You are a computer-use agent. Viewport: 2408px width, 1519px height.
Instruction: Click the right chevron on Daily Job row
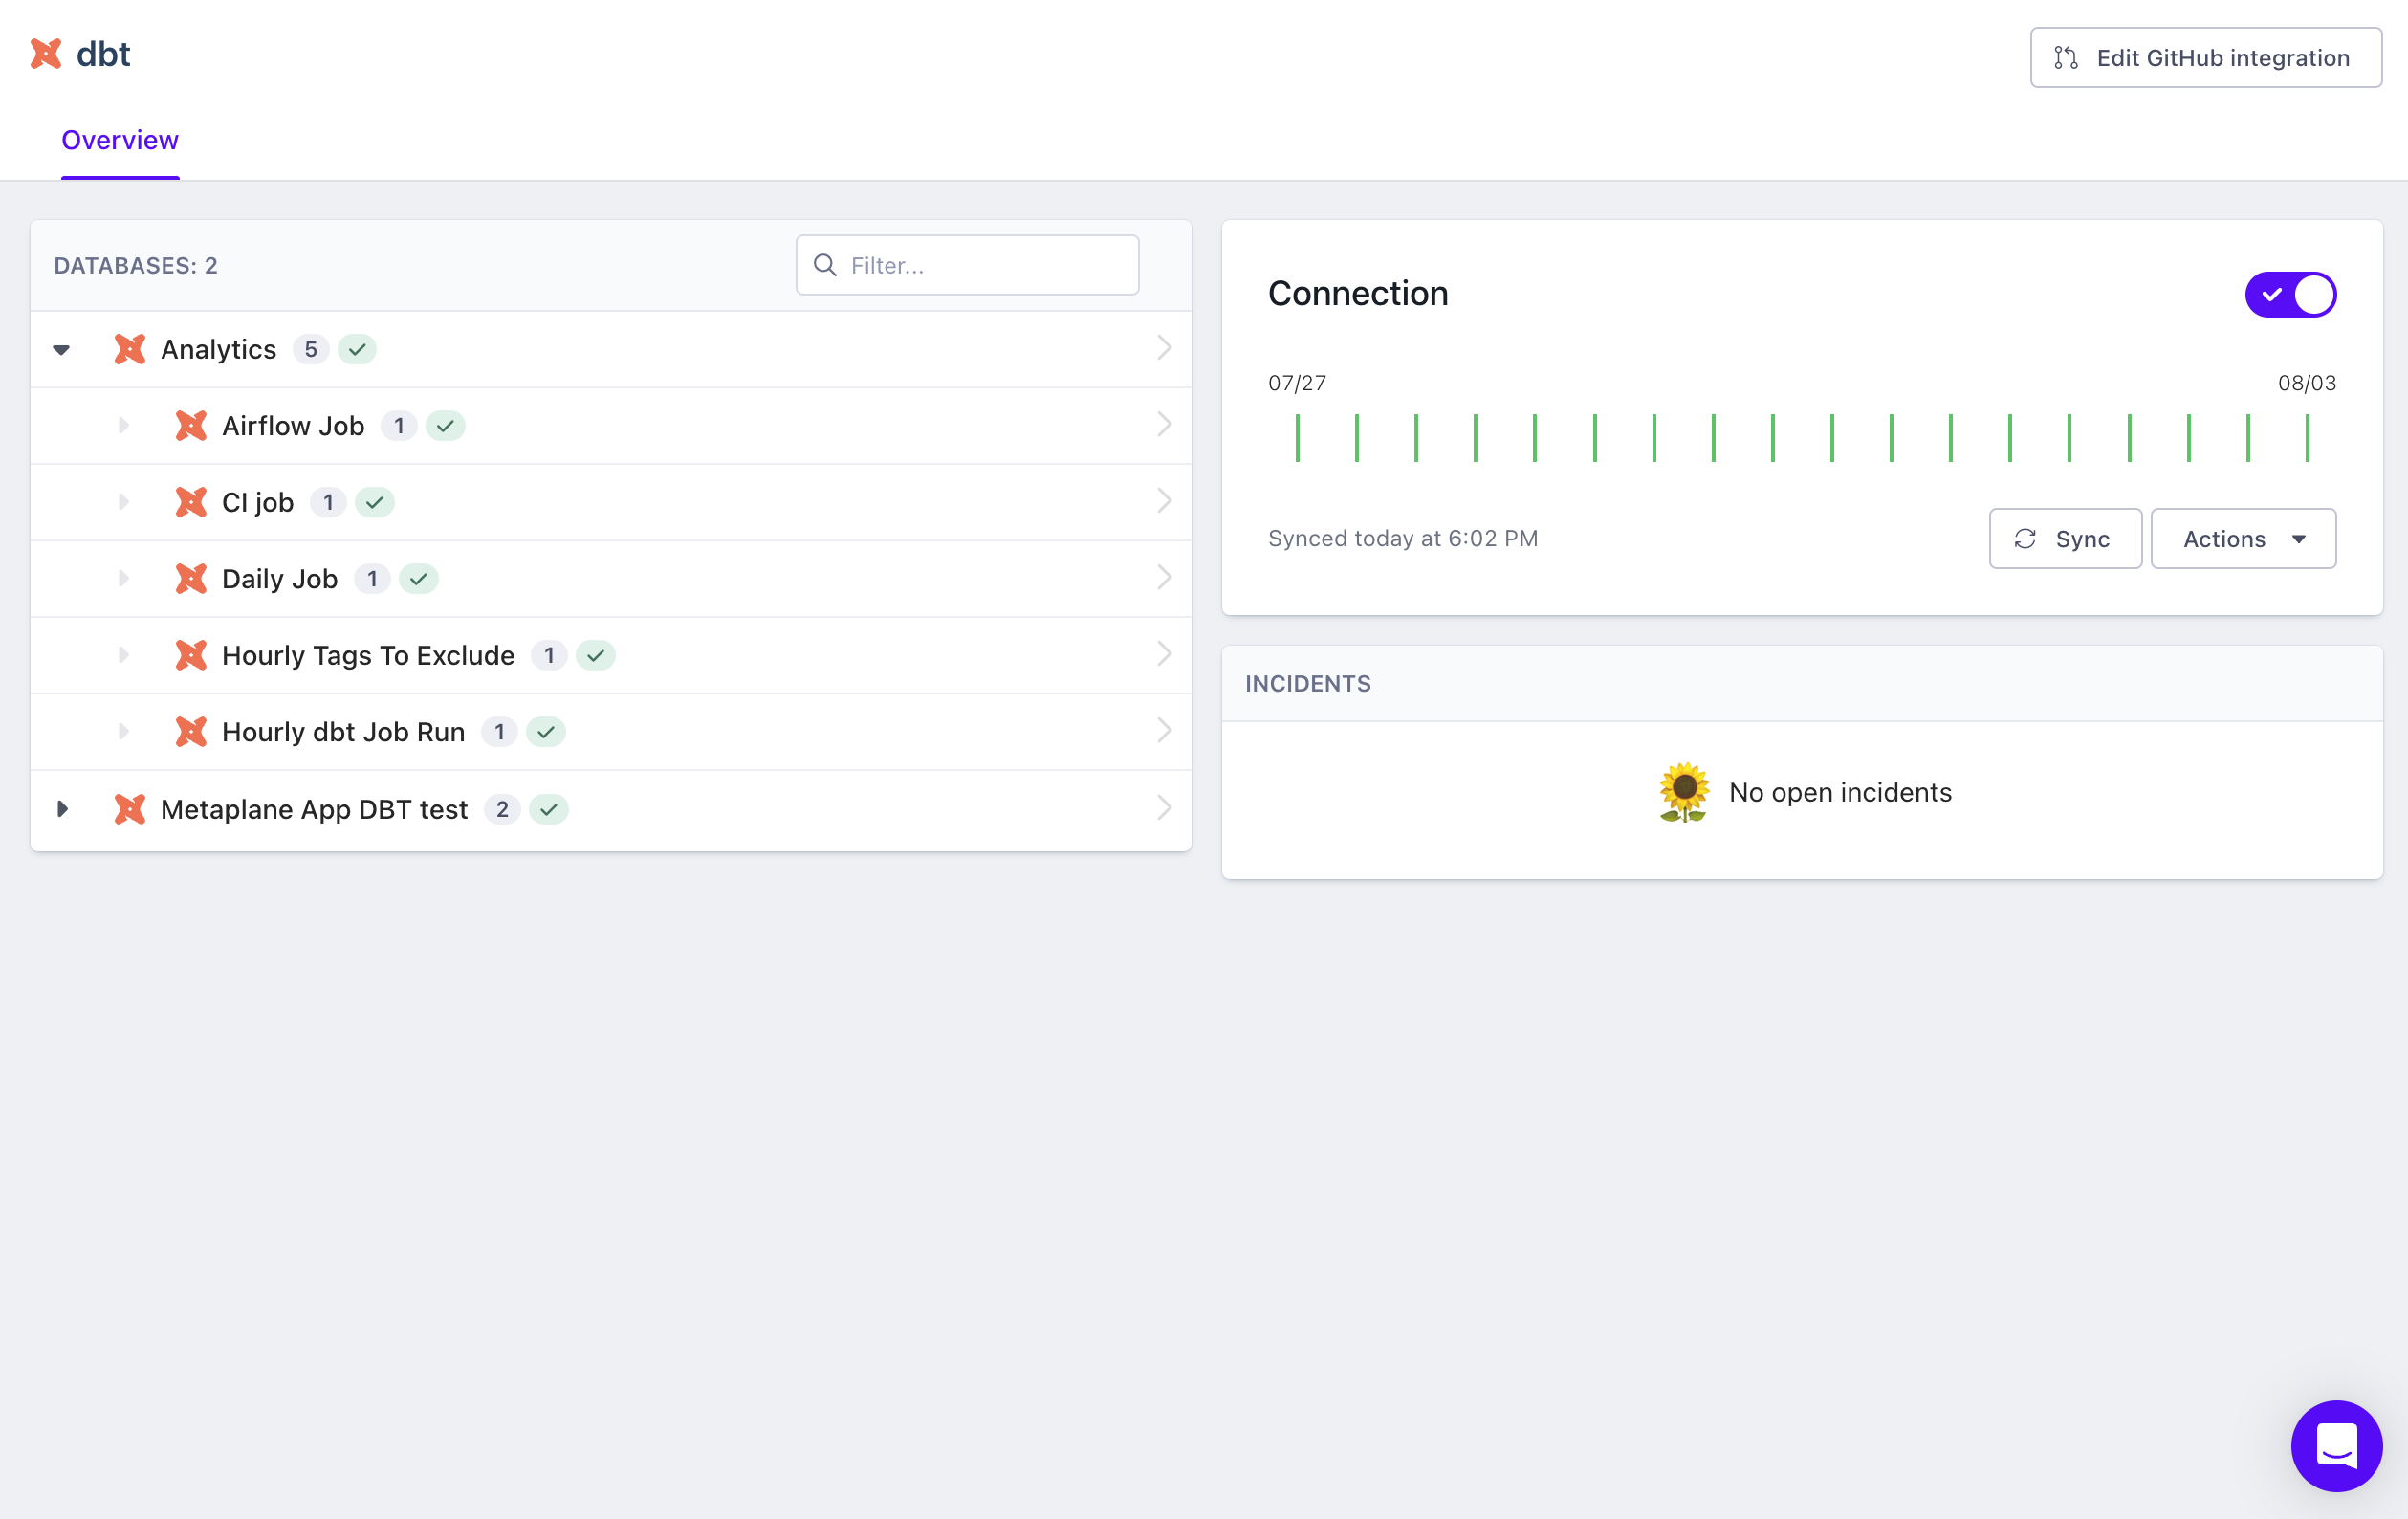1164,578
